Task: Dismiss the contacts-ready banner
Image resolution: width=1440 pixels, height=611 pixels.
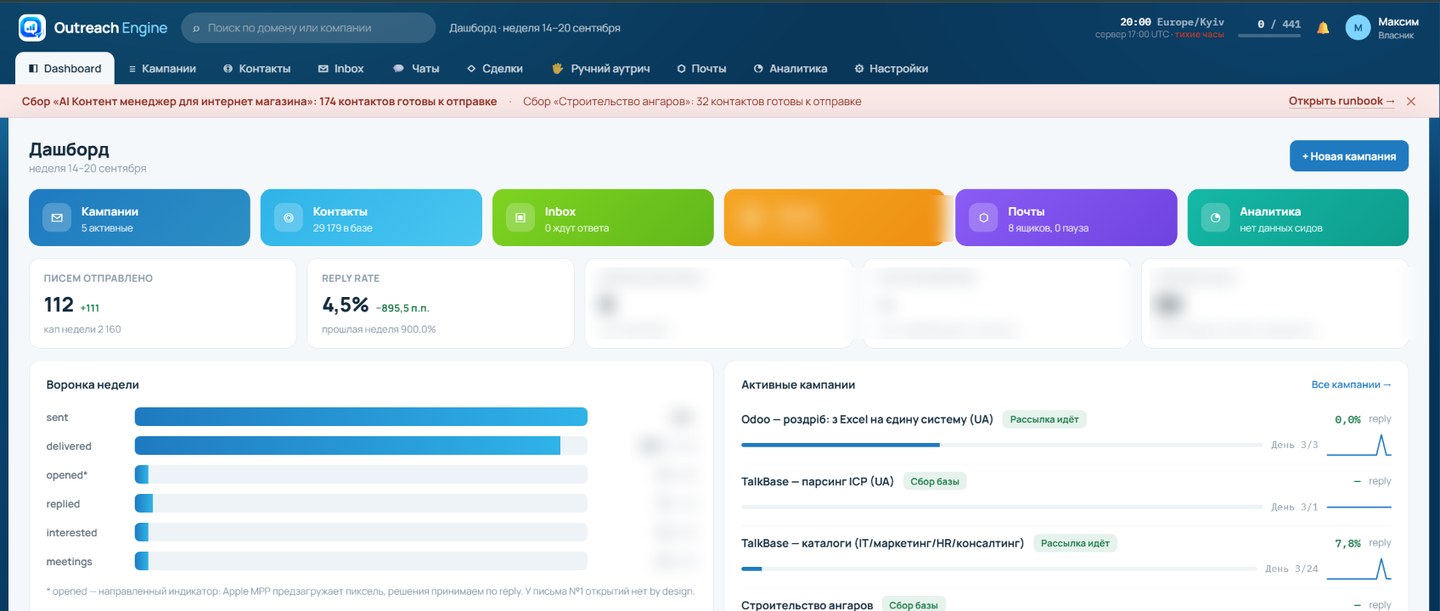Action: coord(1411,101)
